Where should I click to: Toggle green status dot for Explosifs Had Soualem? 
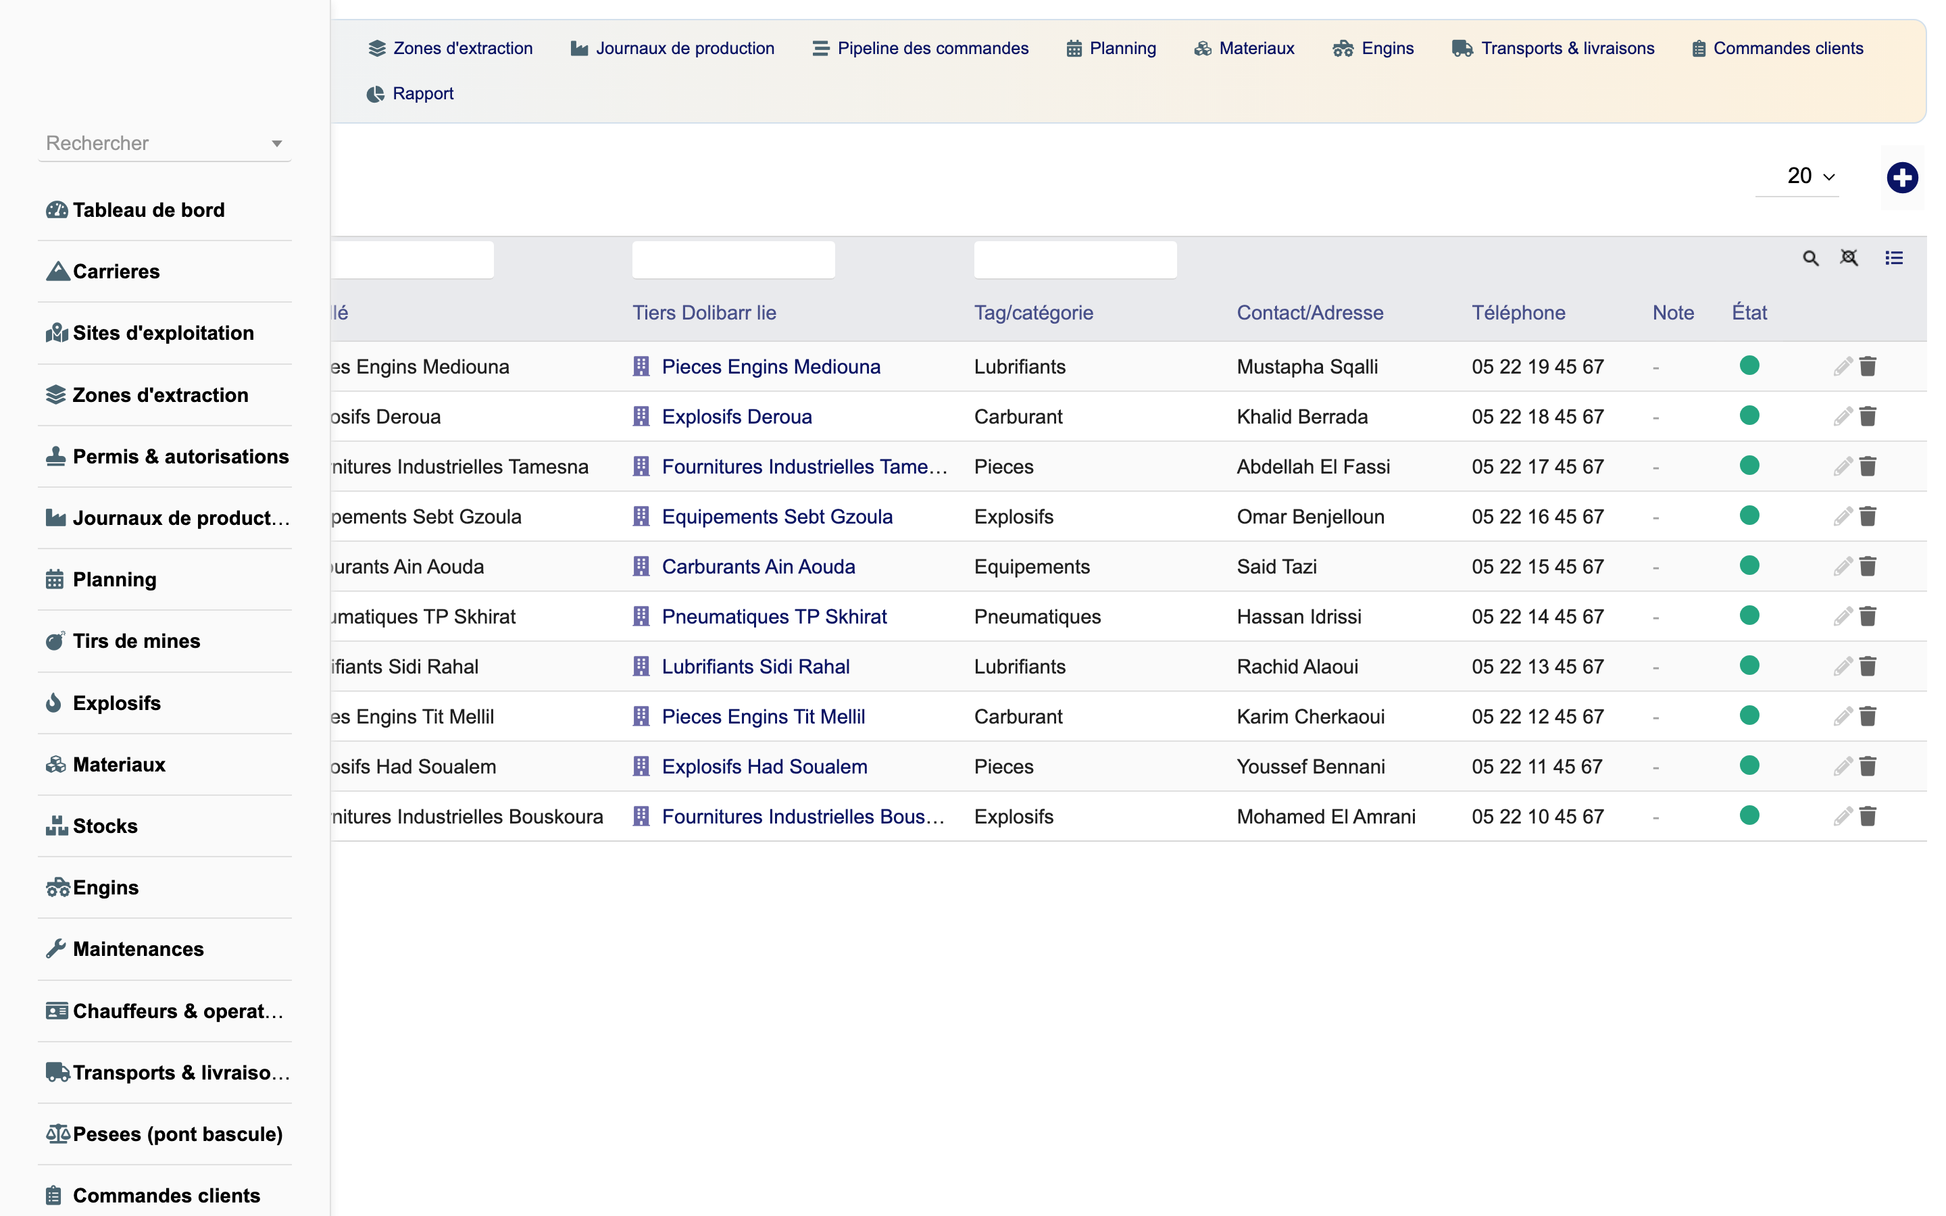[x=1749, y=766]
